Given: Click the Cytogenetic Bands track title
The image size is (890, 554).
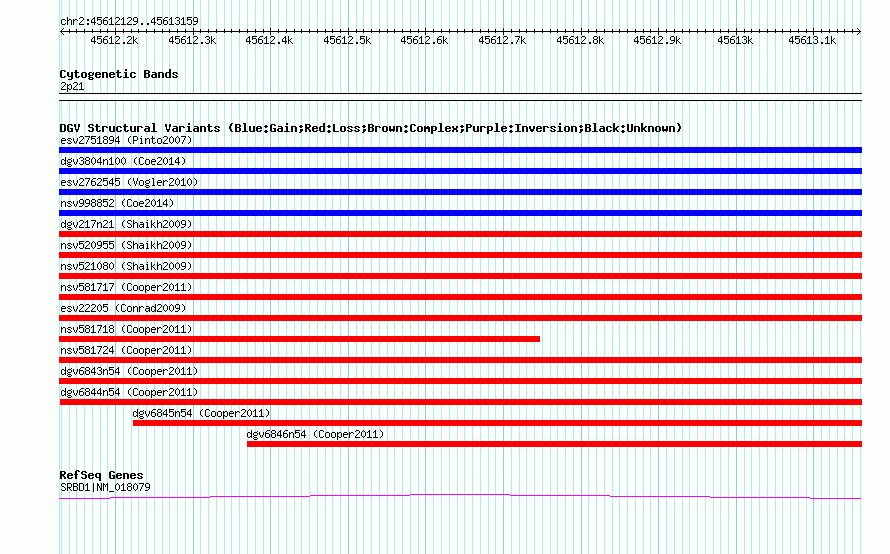Looking at the screenshot, I should tap(119, 74).
